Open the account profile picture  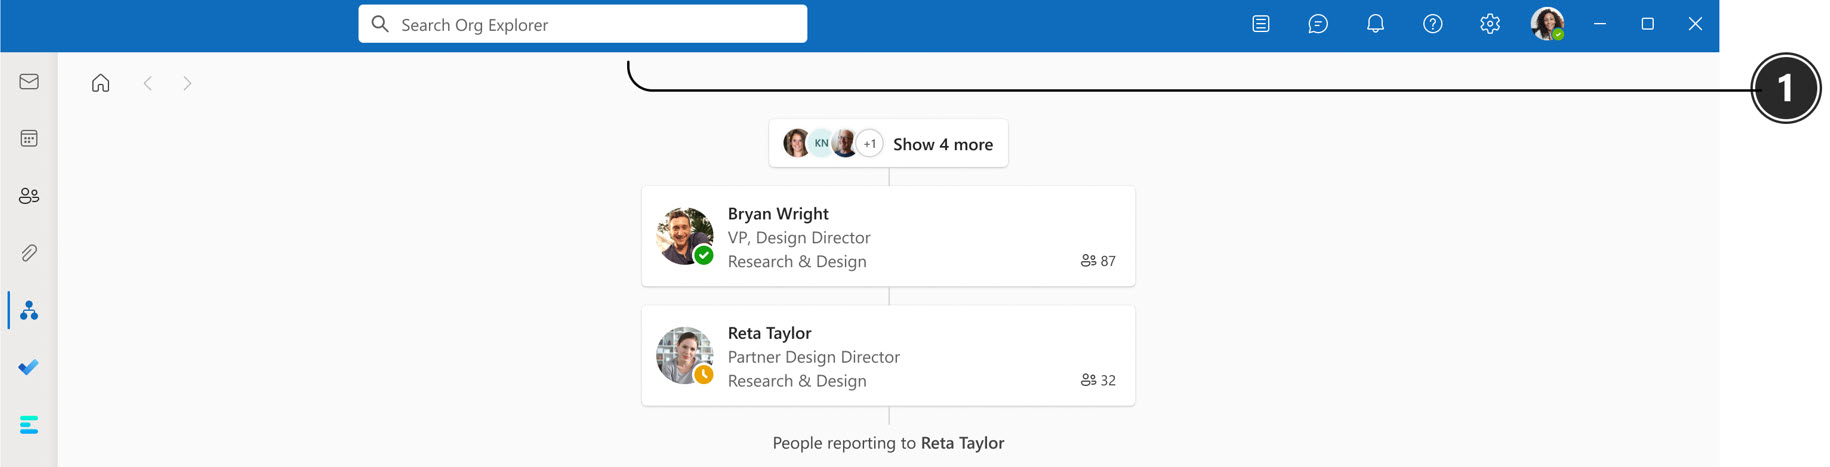pos(1547,24)
